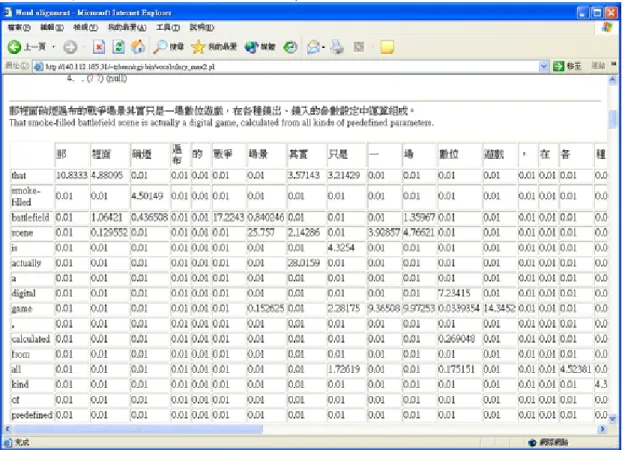Image resolution: width=625 pixels, height=450 pixels.
Task: Click the Links toolbar label
Action: click(598, 66)
